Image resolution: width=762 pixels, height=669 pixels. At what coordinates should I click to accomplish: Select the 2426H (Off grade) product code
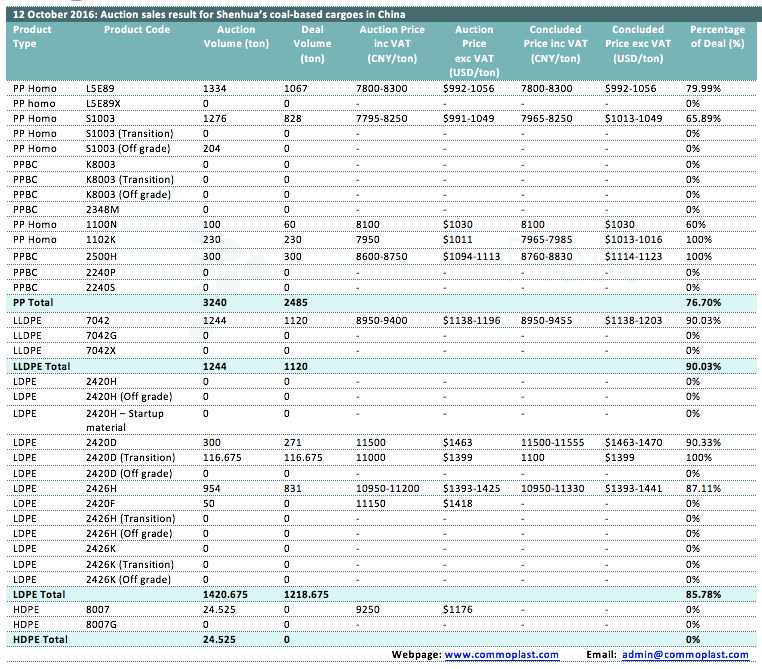[129, 534]
